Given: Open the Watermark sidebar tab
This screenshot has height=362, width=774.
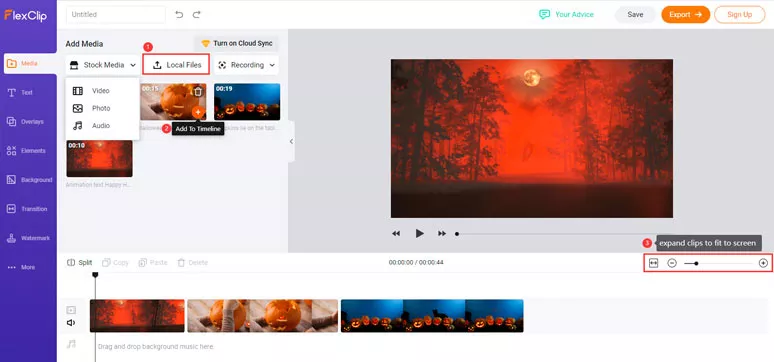Looking at the screenshot, I should click(28, 238).
